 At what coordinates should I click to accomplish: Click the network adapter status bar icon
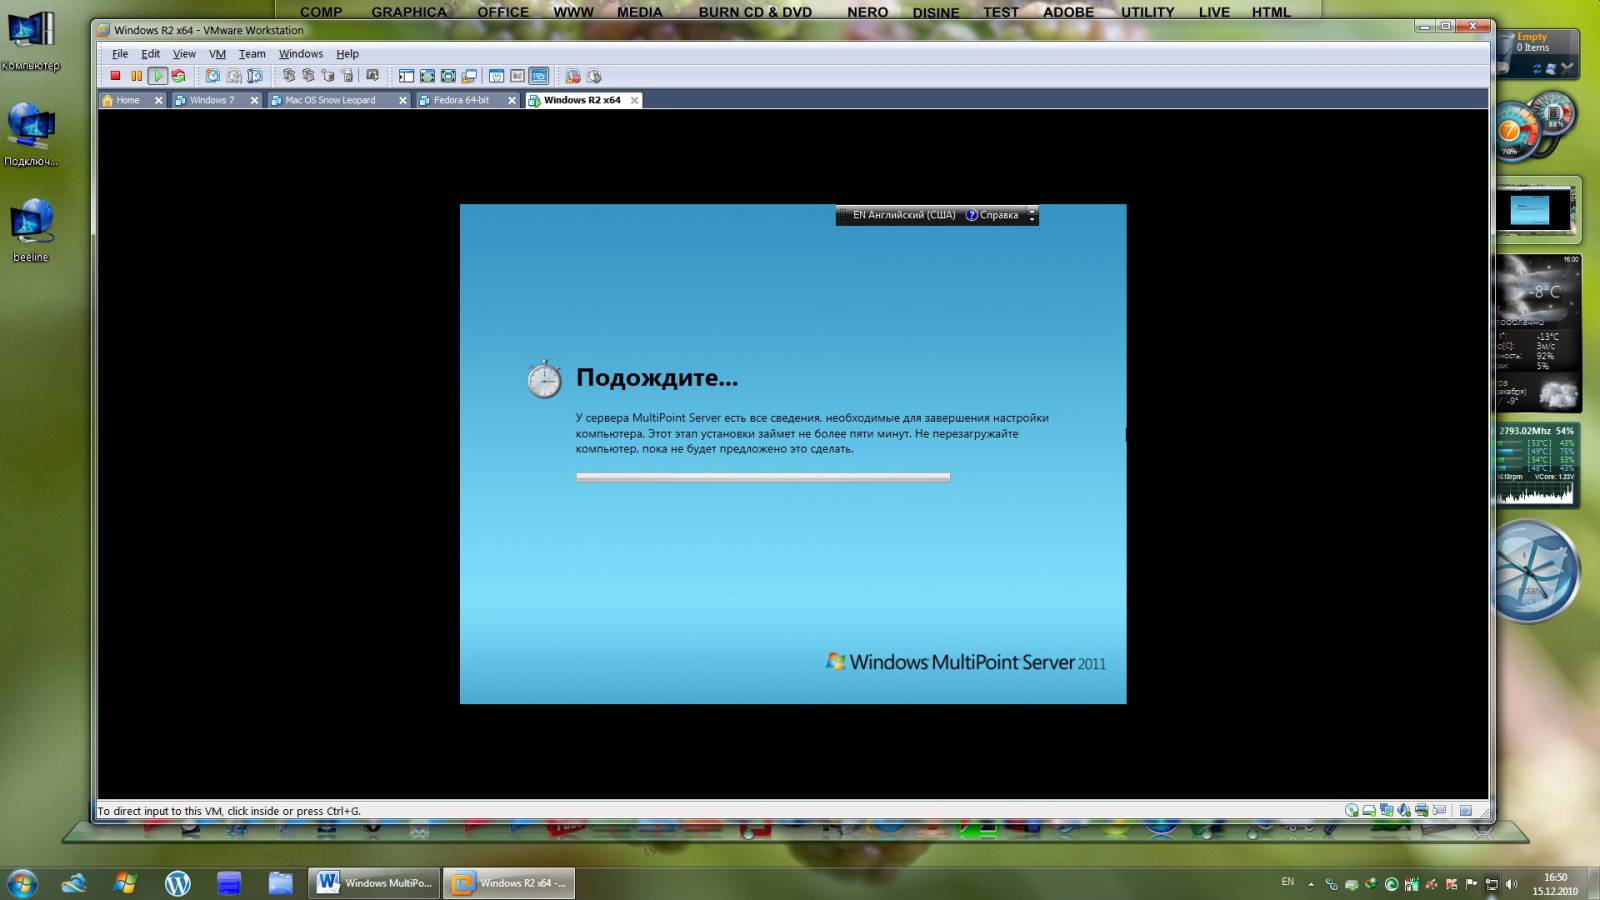click(x=1387, y=811)
